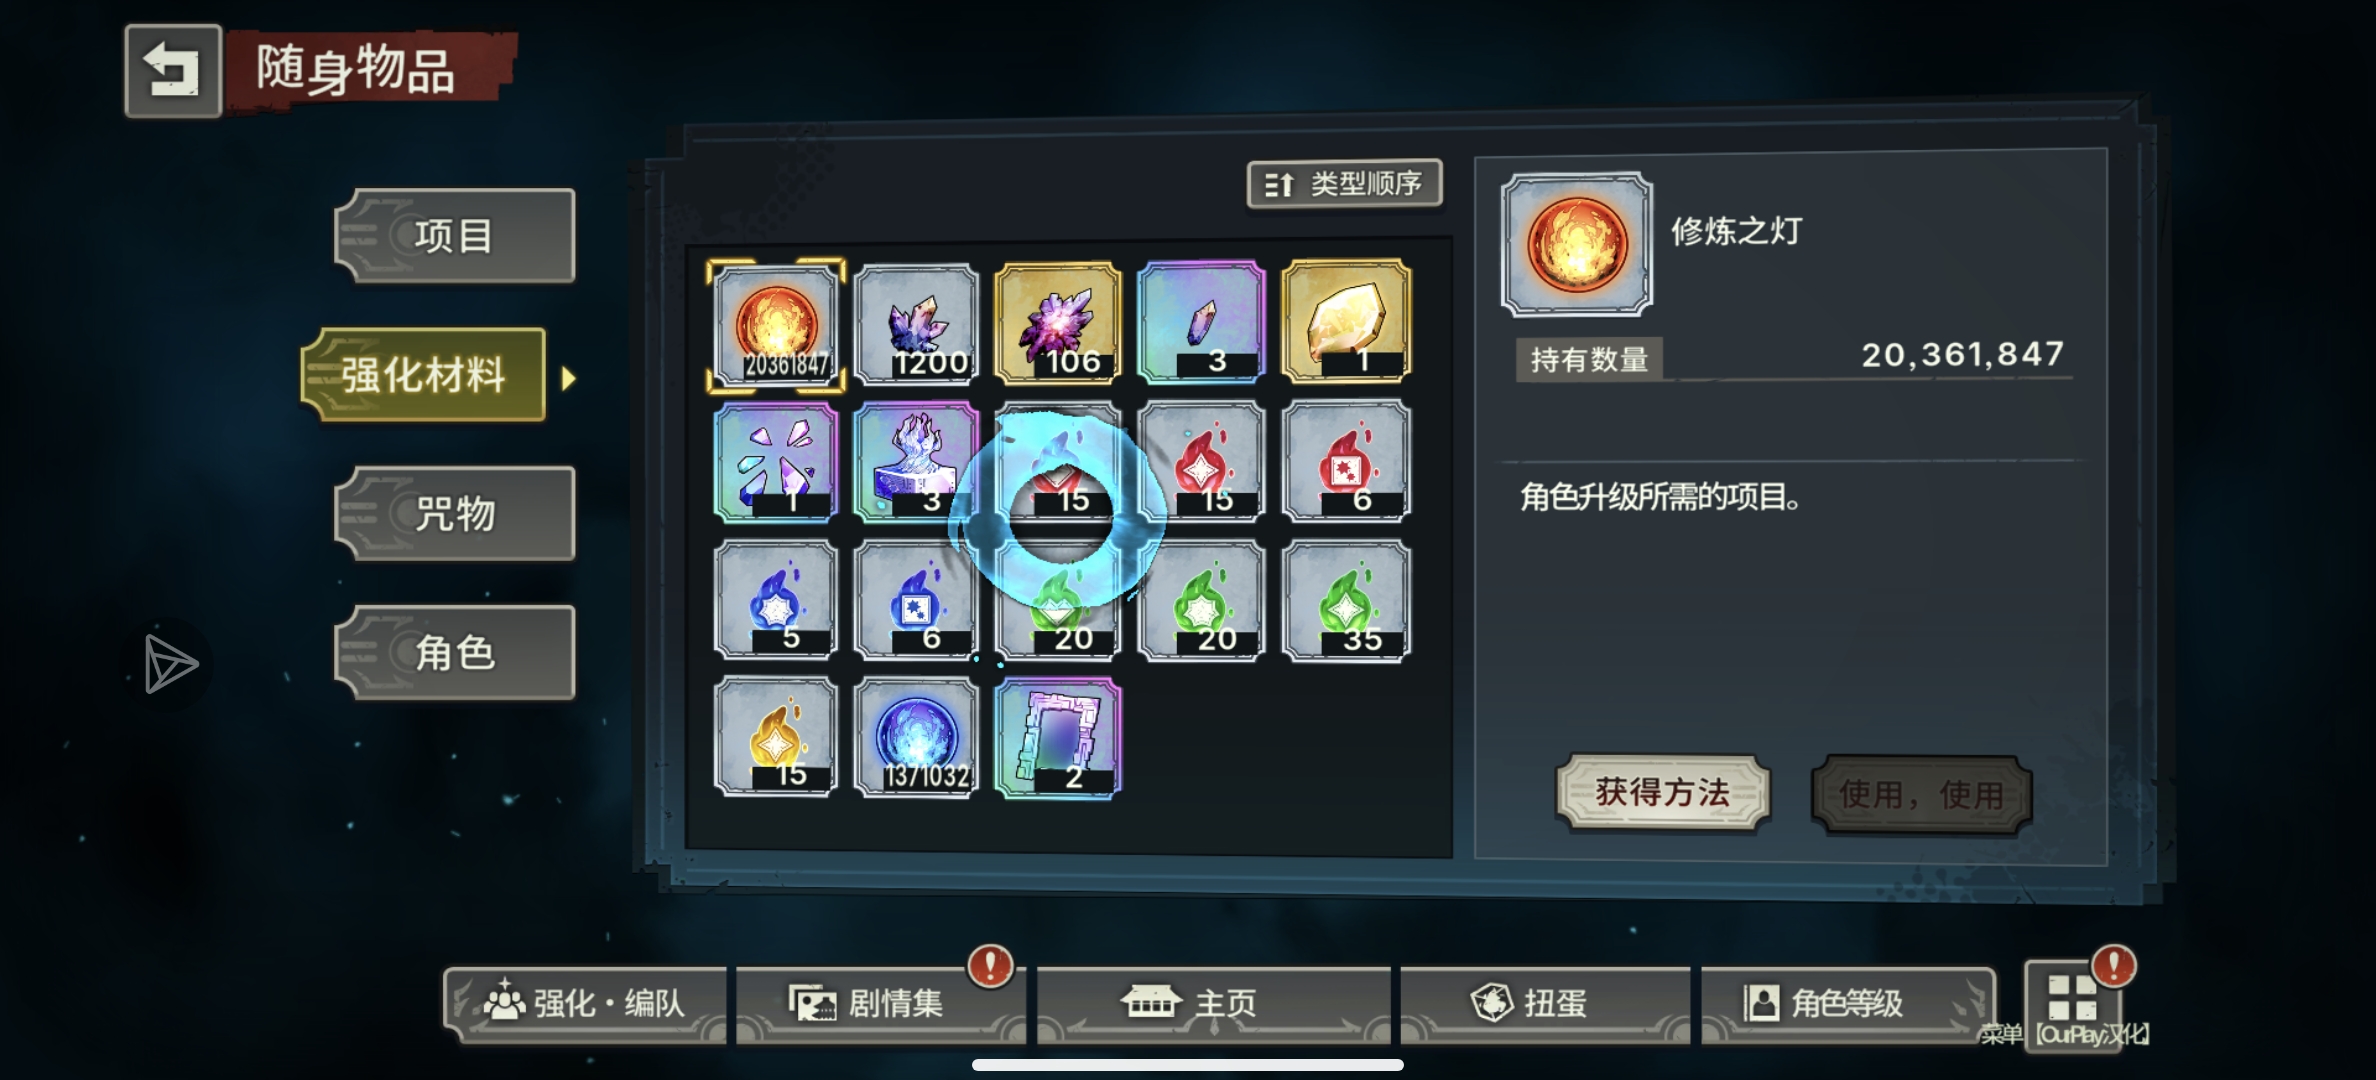The height and width of the screenshot is (1080, 2376).
Task: Select the yellow gem item with count 1
Action: point(1346,321)
